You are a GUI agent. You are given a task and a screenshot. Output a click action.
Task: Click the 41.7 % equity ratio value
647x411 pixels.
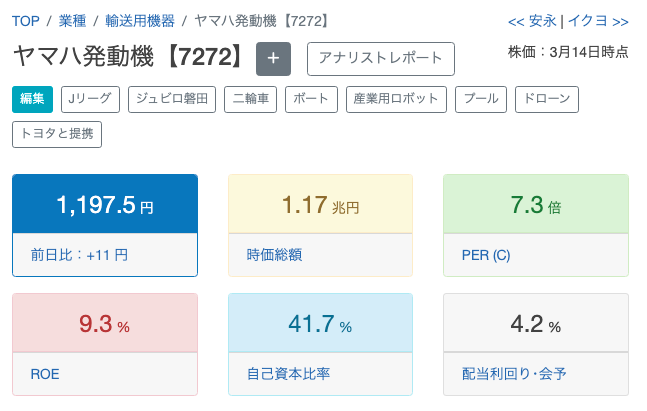320,324
